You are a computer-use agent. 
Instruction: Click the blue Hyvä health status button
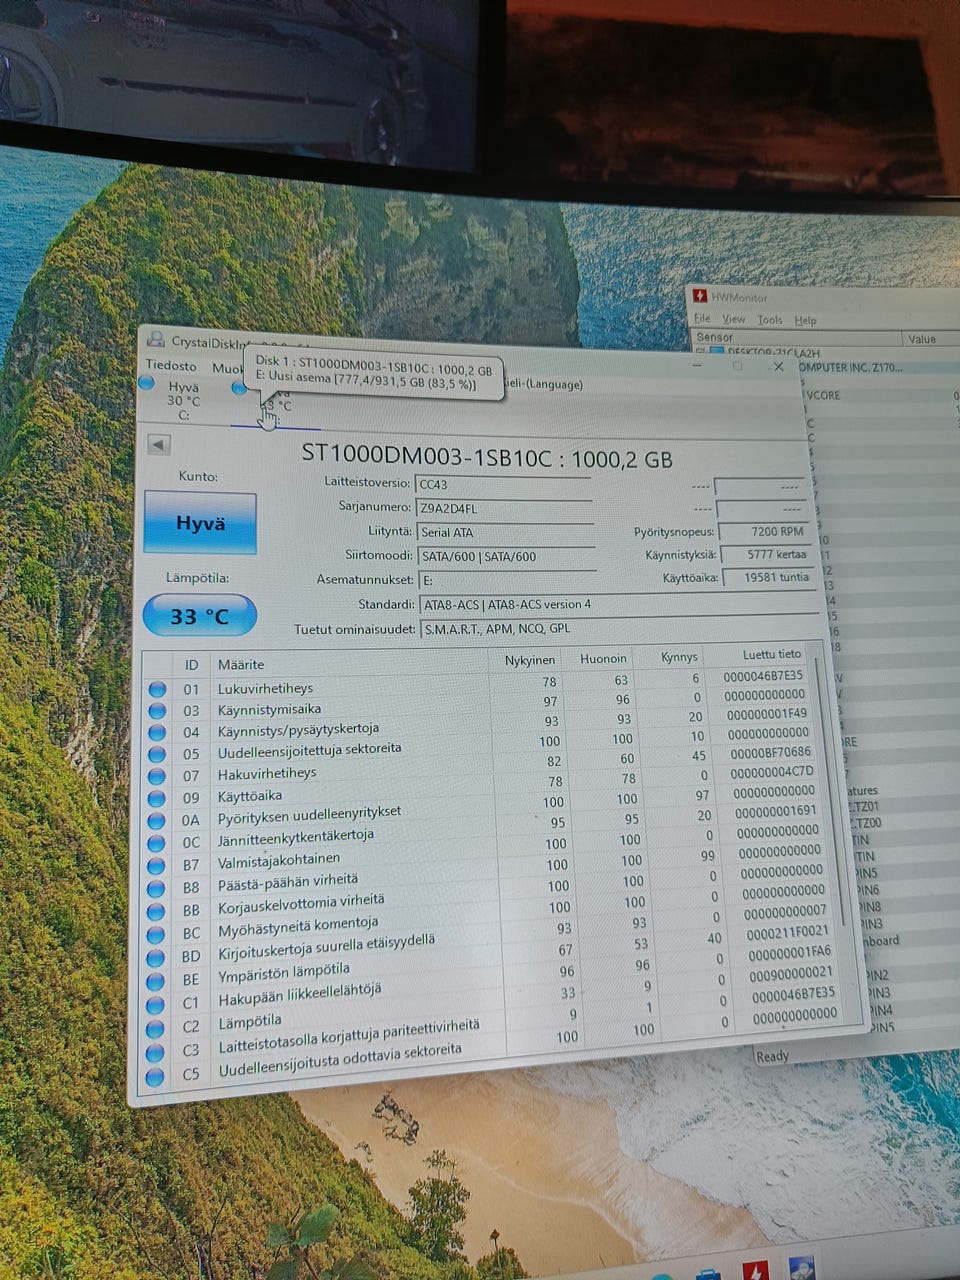200,523
